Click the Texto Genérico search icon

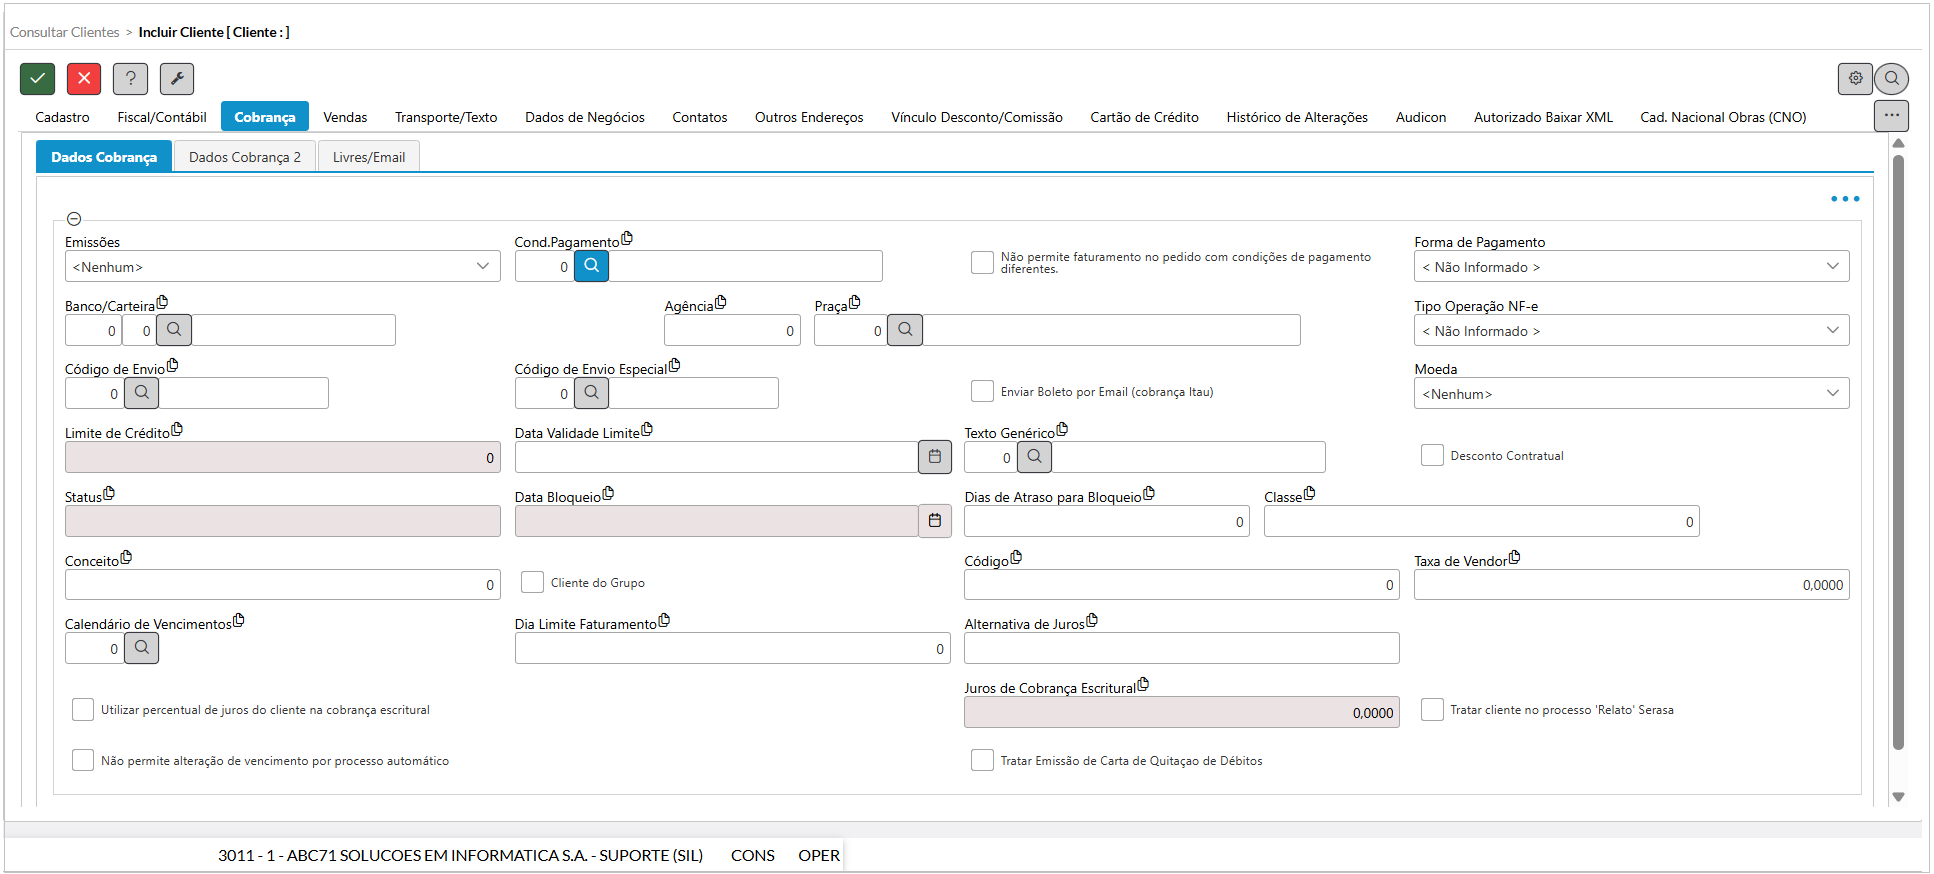(x=1034, y=457)
